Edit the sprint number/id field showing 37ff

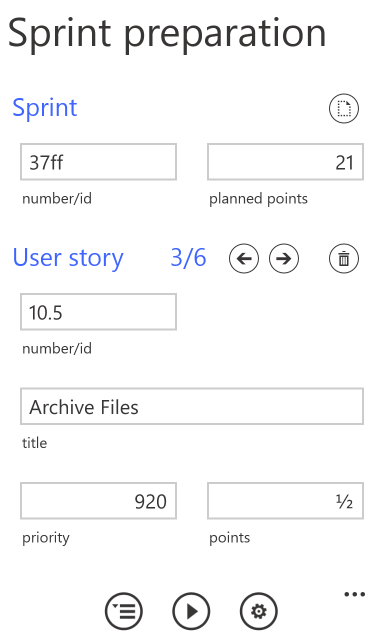tap(98, 162)
